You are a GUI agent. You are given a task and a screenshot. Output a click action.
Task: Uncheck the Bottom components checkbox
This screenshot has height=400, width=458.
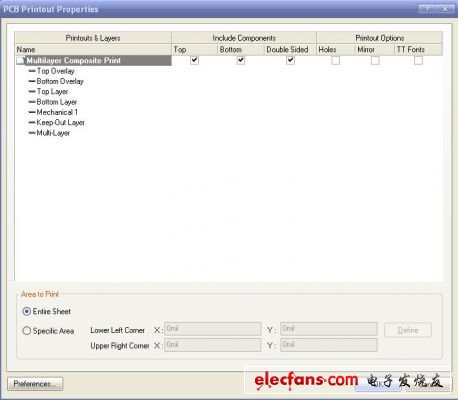pos(241,60)
